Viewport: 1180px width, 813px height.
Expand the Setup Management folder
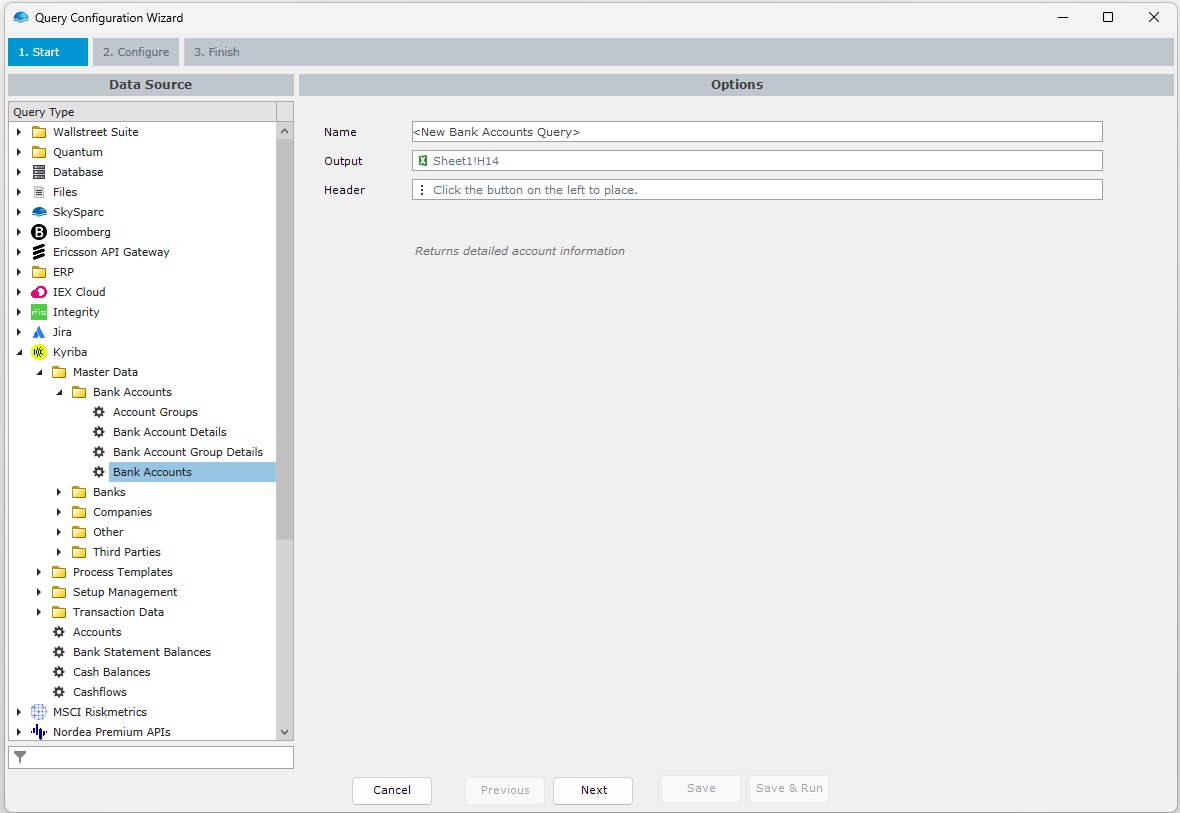coord(39,592)
